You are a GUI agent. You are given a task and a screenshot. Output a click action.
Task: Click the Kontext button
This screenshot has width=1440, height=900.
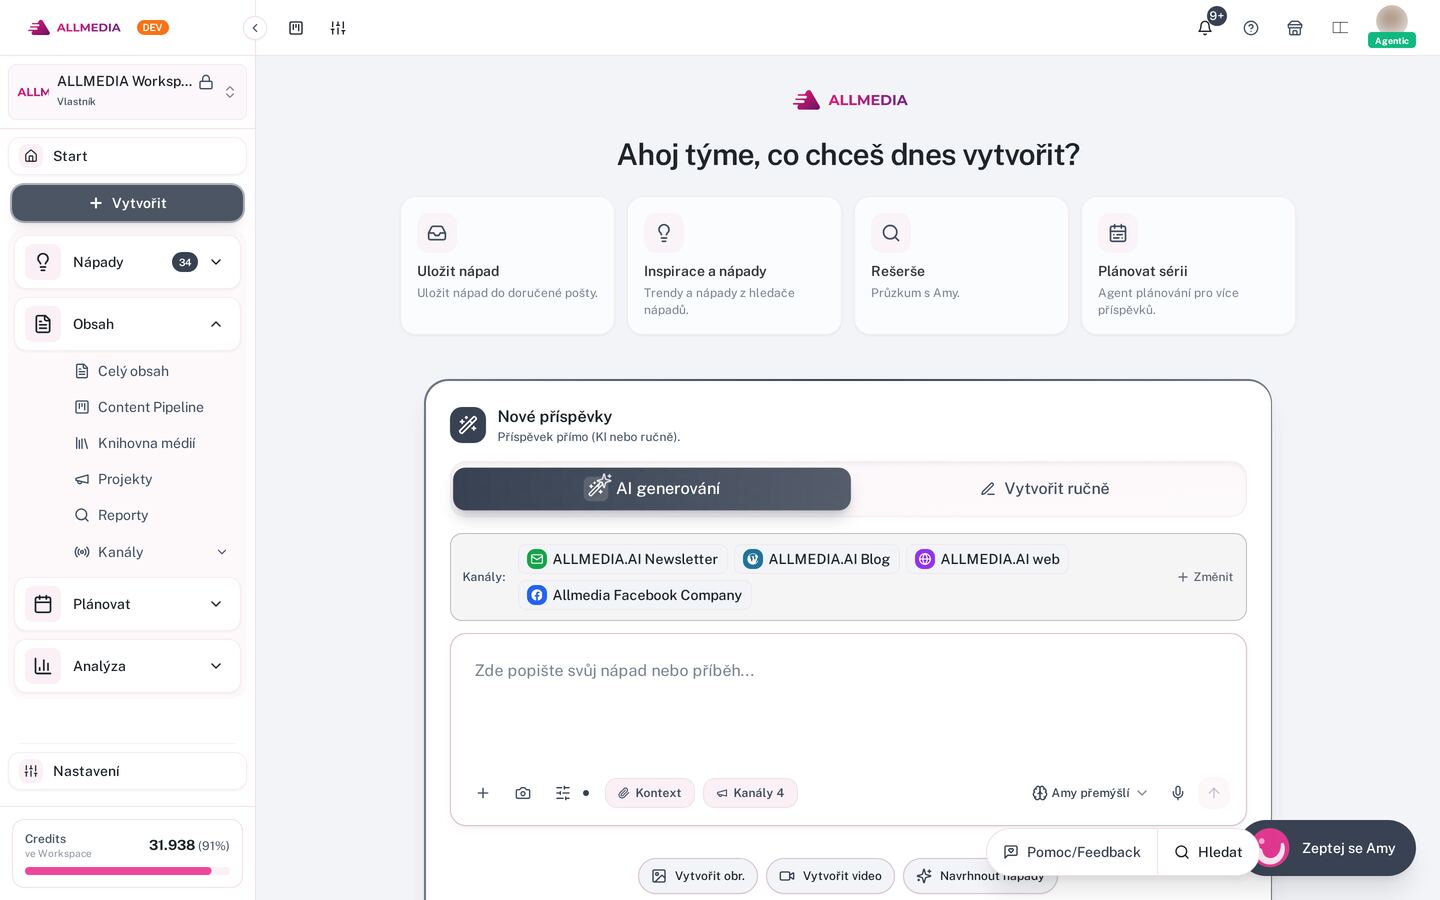pyautogui.click(x=650, y=793)
